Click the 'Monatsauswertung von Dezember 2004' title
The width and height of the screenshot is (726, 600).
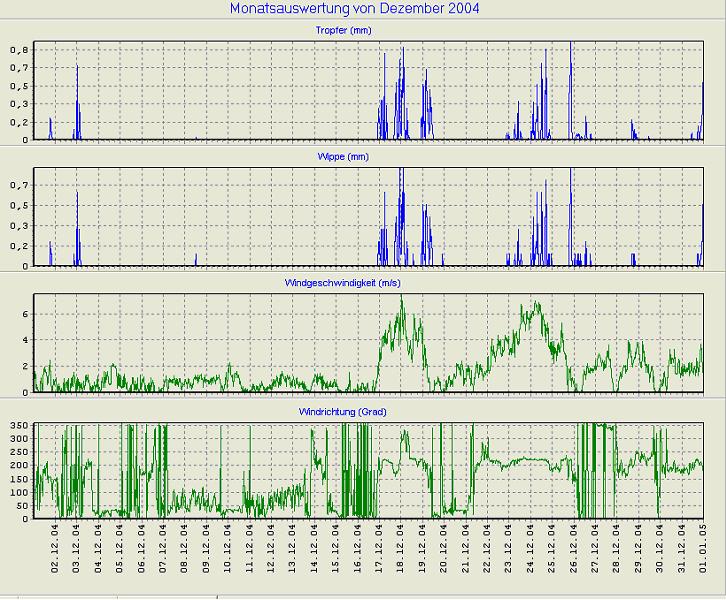point(362,9)
